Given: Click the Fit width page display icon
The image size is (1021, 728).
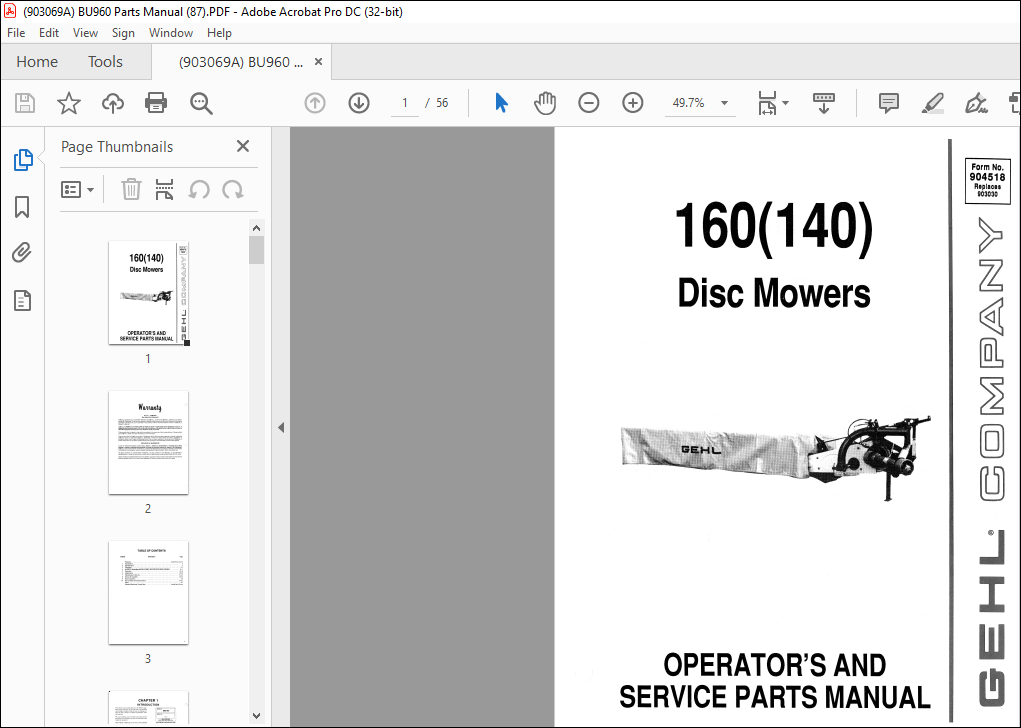Looking at the screenshot, I should click(x=768, y=103).
